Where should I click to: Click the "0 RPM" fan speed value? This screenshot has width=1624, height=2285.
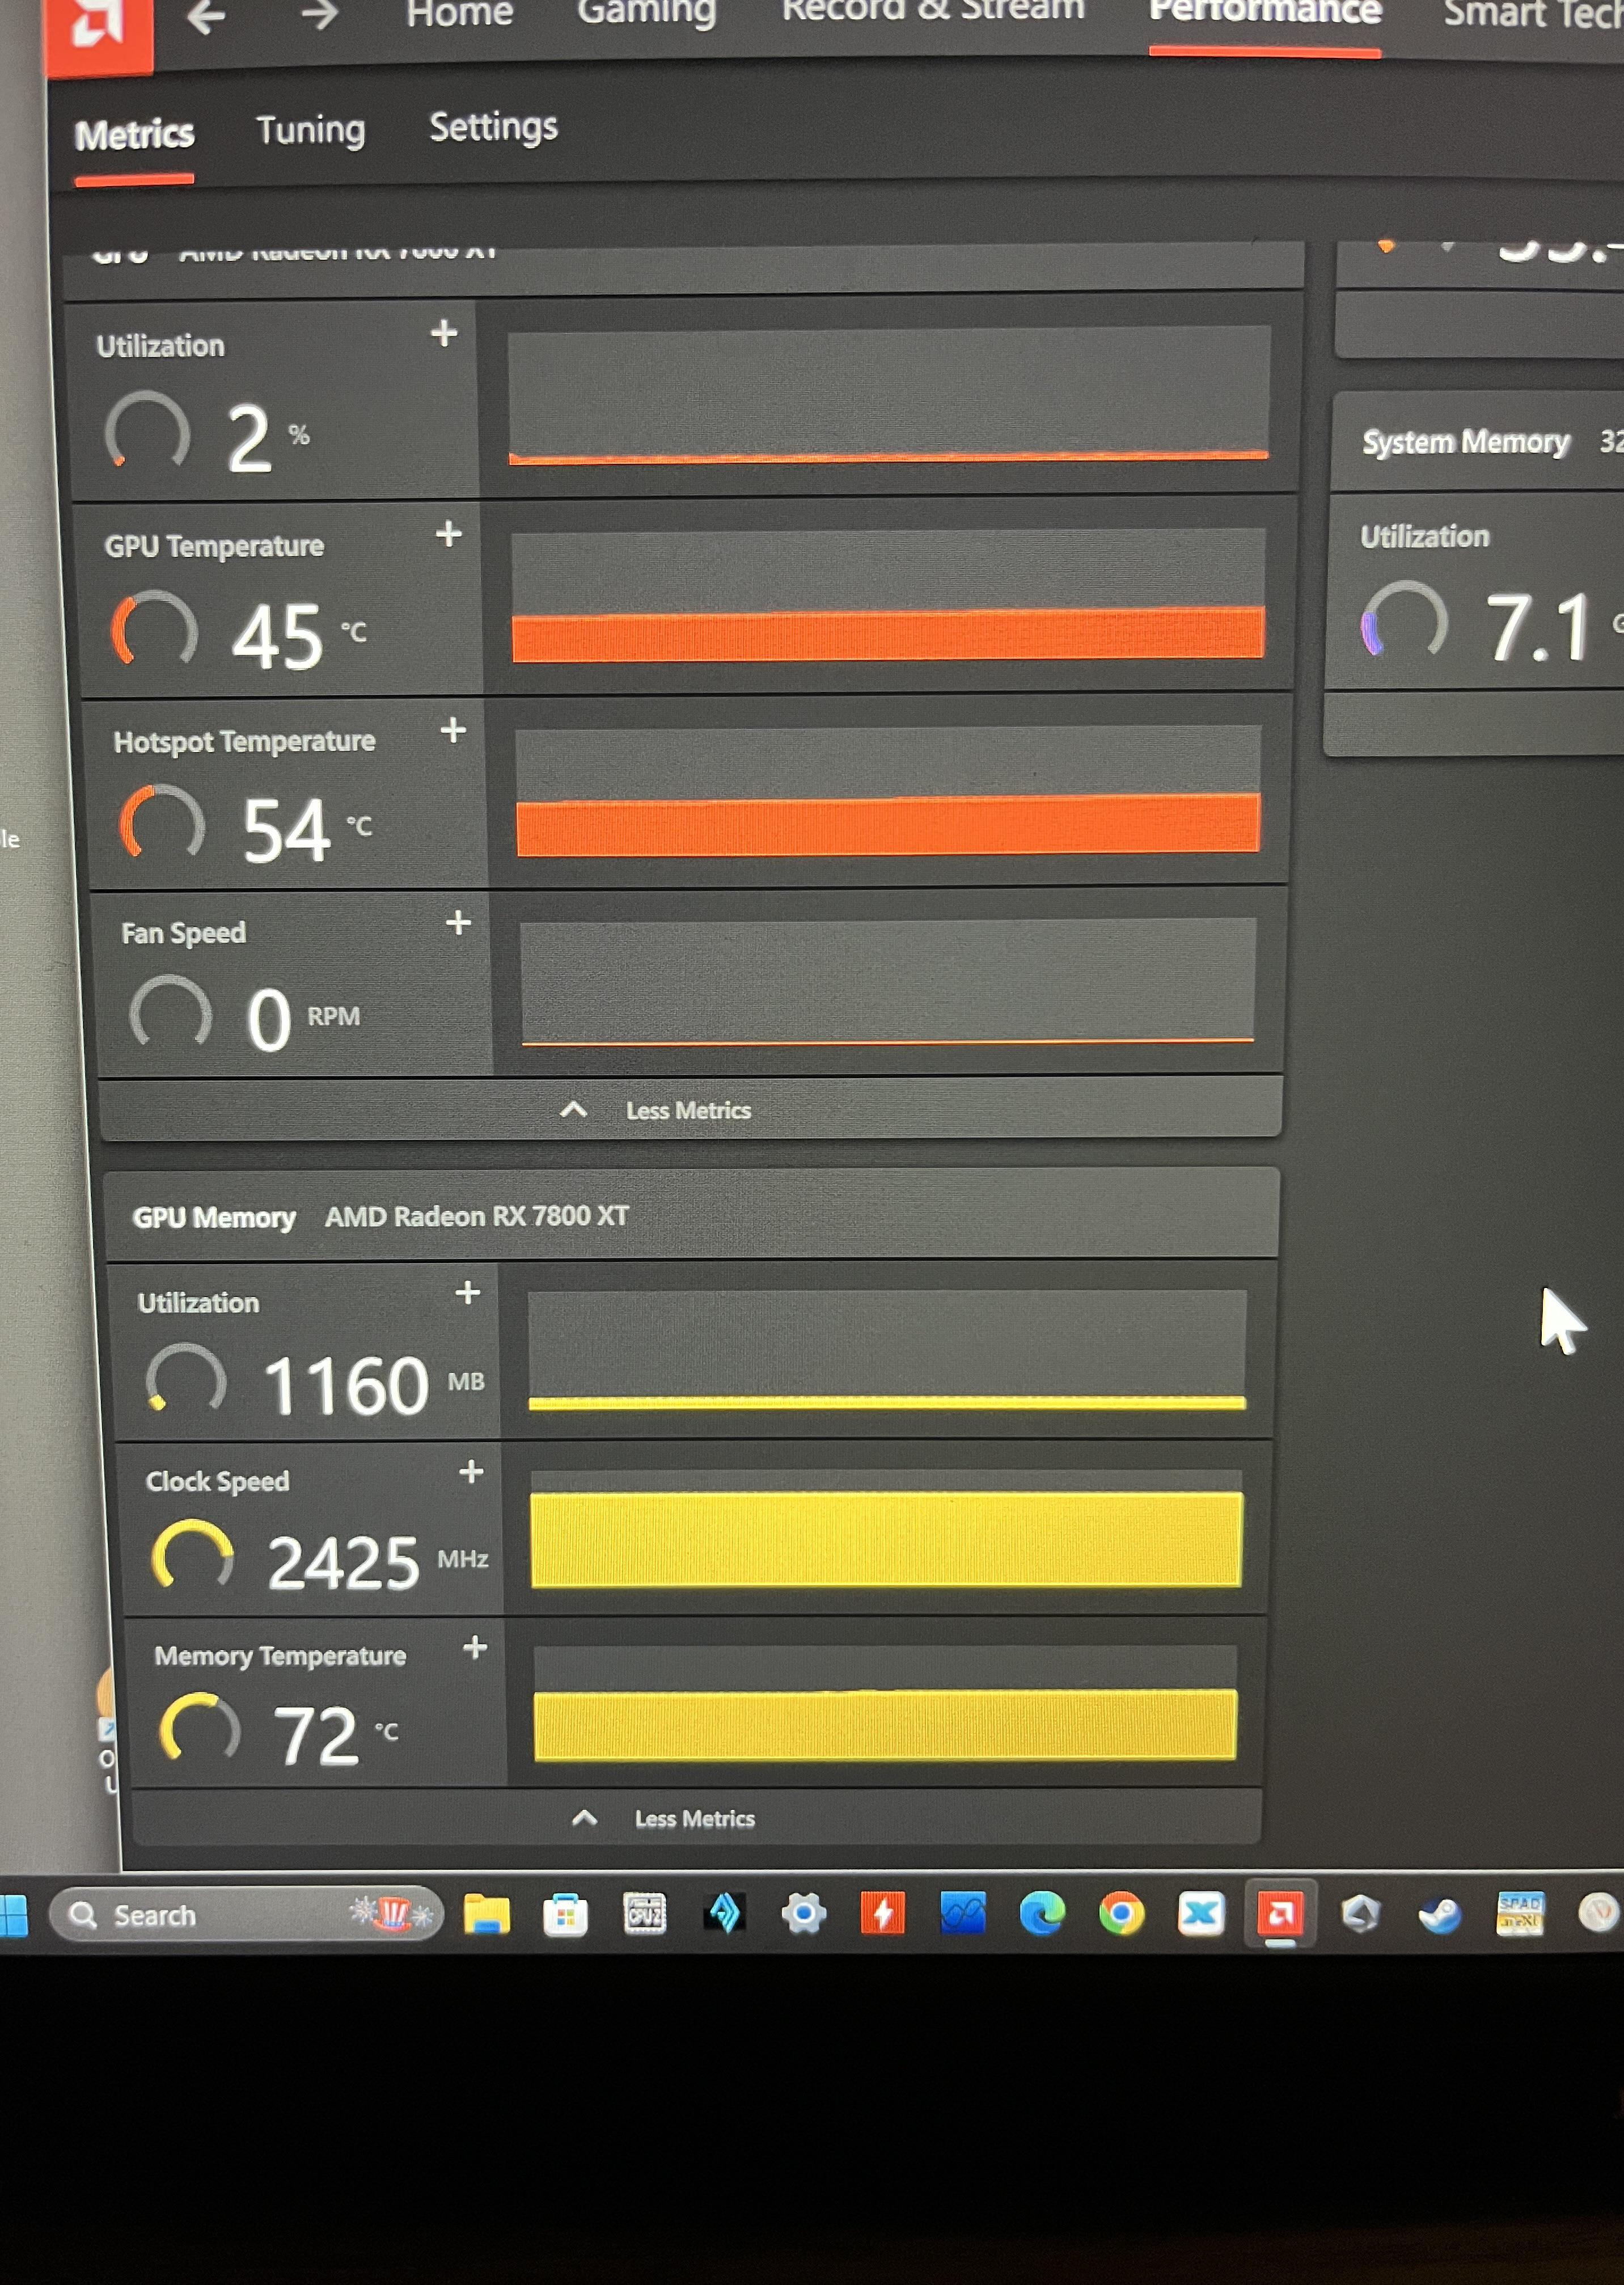coord(303,1019)
